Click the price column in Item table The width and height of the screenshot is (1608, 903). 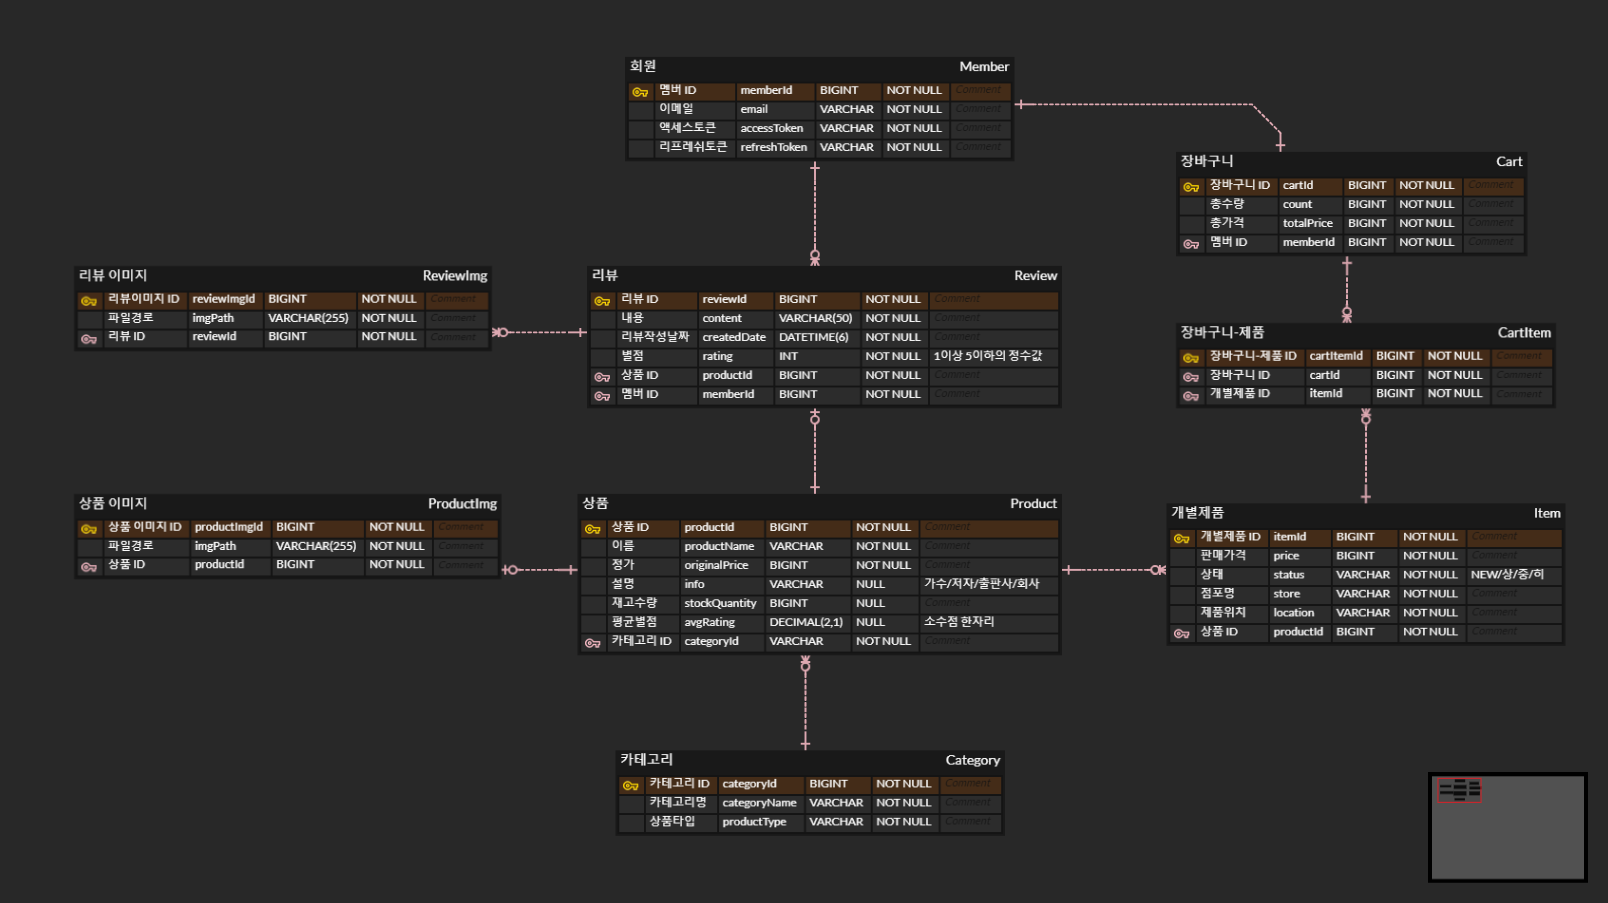point(1286,557)
